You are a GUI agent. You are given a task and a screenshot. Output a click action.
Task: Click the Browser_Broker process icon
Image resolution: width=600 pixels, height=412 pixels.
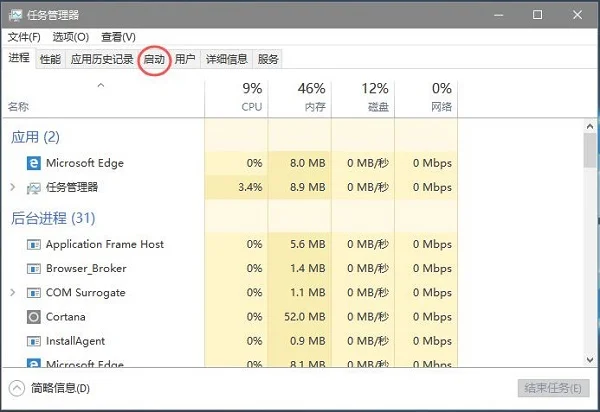(x=34, y=269)
